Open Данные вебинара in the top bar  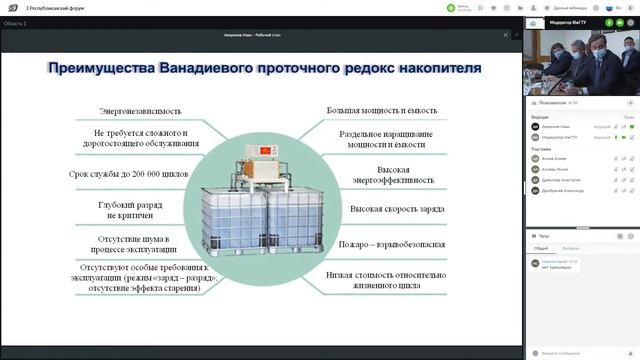tap(566, 8)
